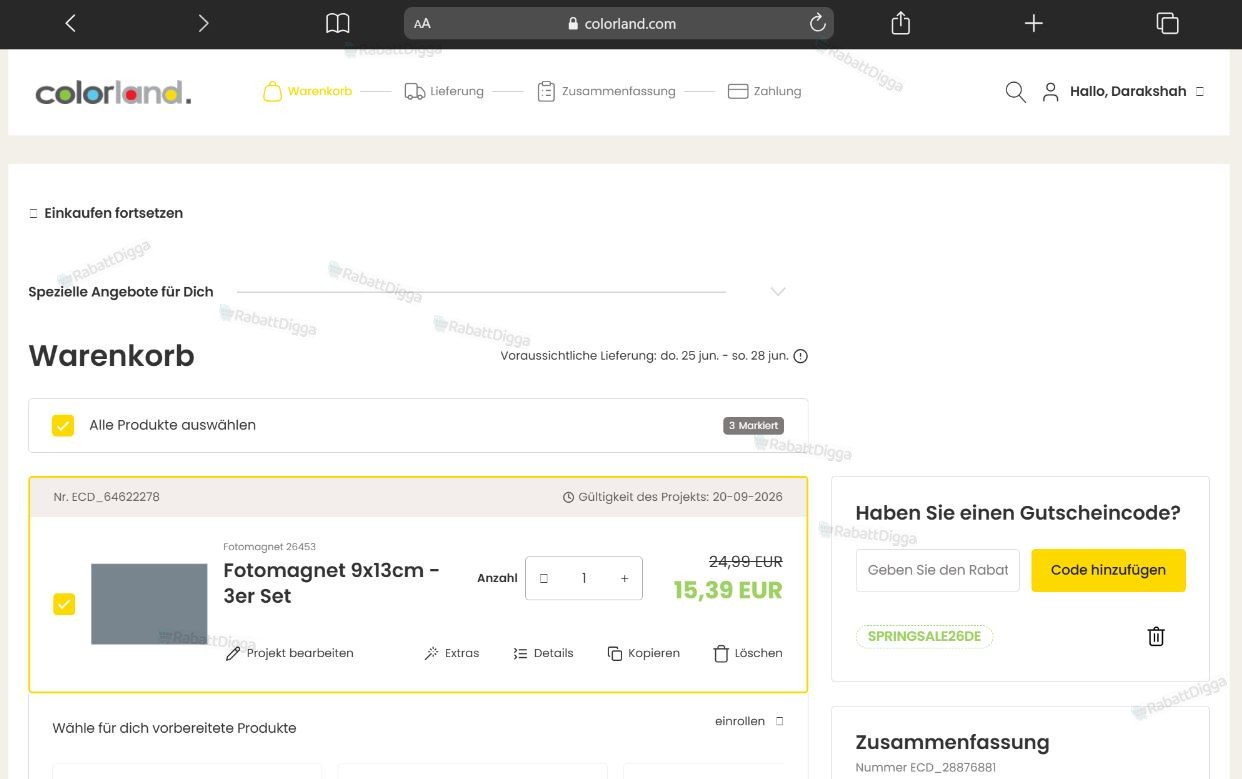Open a new Safari tab with plus icon
1242x779 pixels.
(x=1034, y=23)
